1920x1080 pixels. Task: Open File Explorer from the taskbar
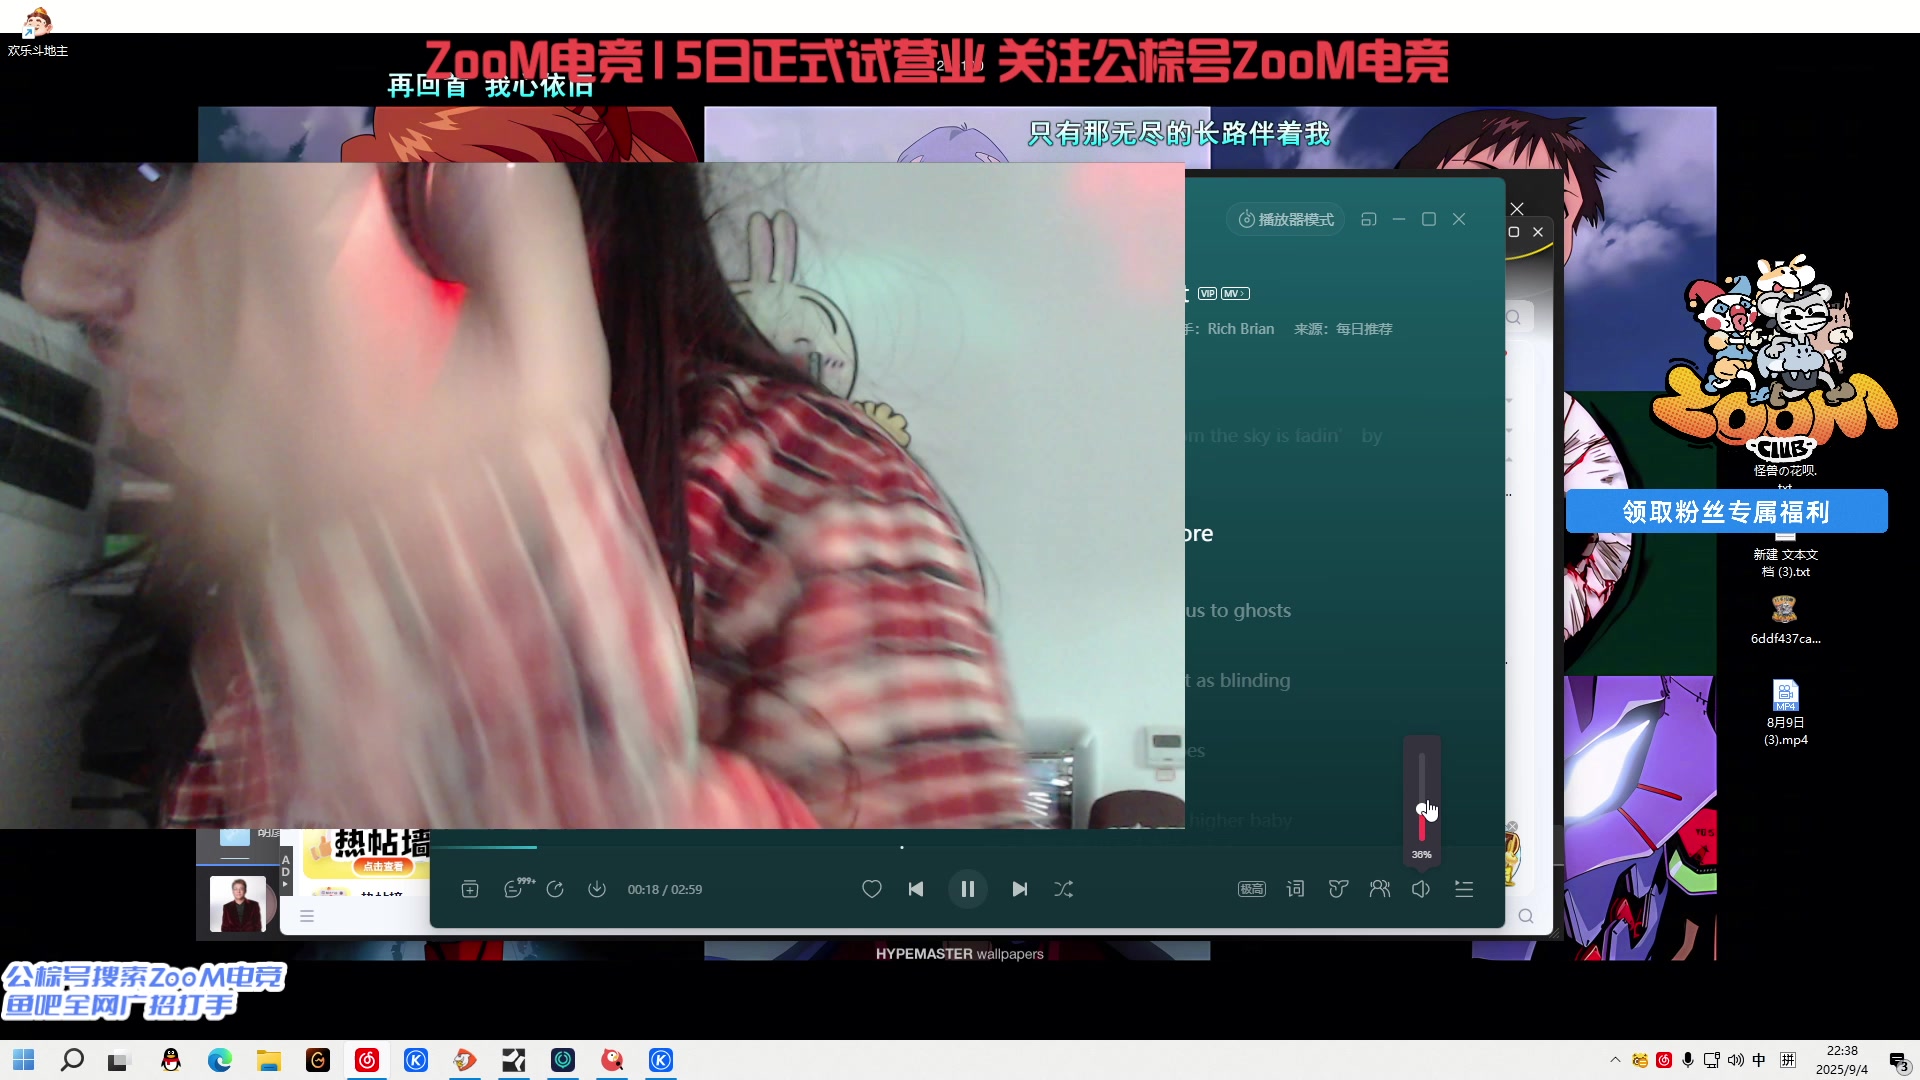269,1060
